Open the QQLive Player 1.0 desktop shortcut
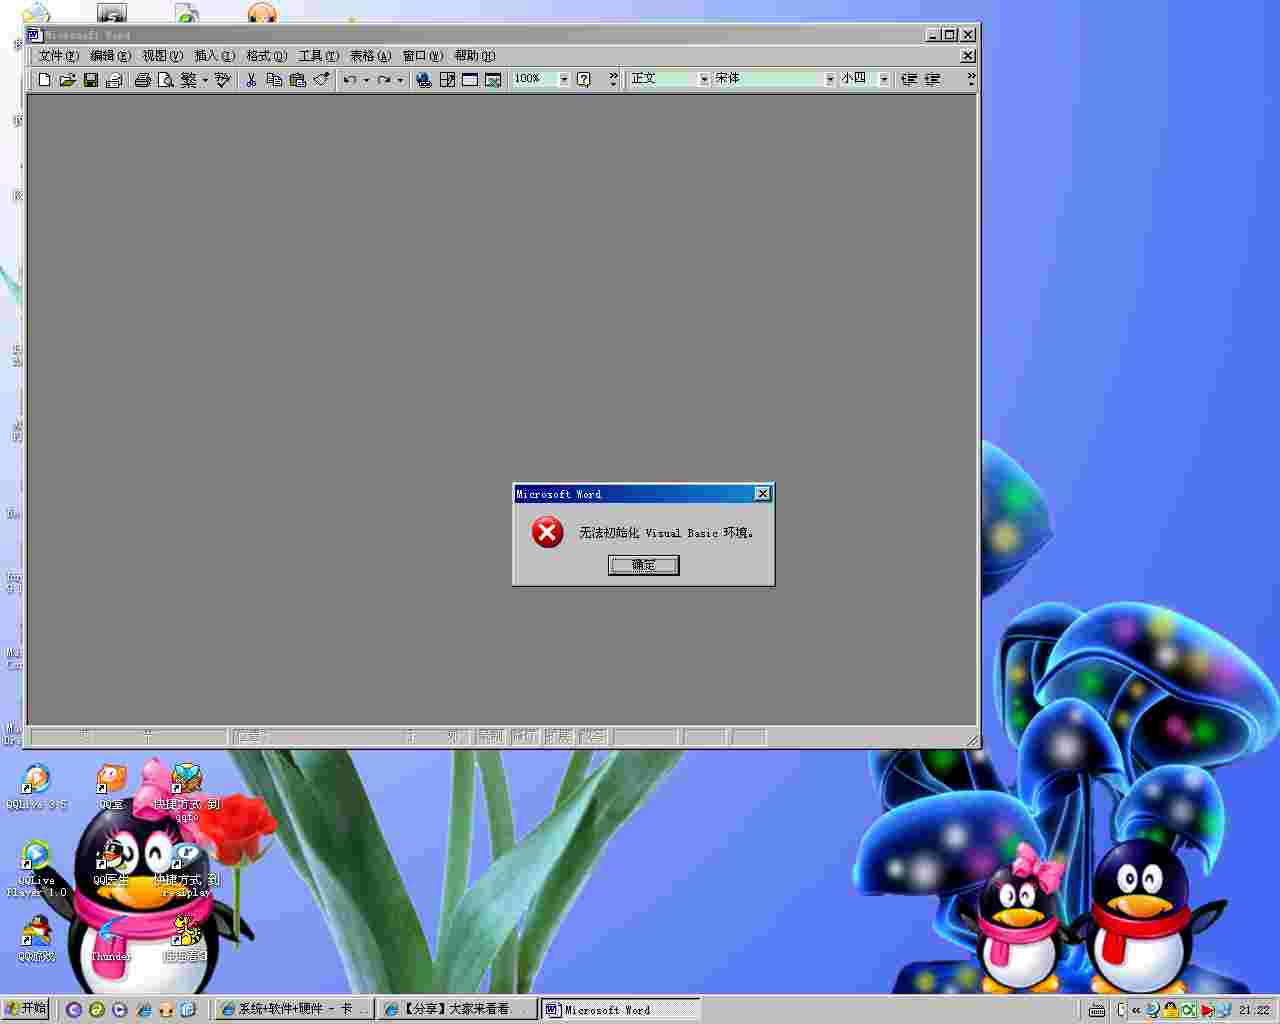 click(x=36, y=868)
